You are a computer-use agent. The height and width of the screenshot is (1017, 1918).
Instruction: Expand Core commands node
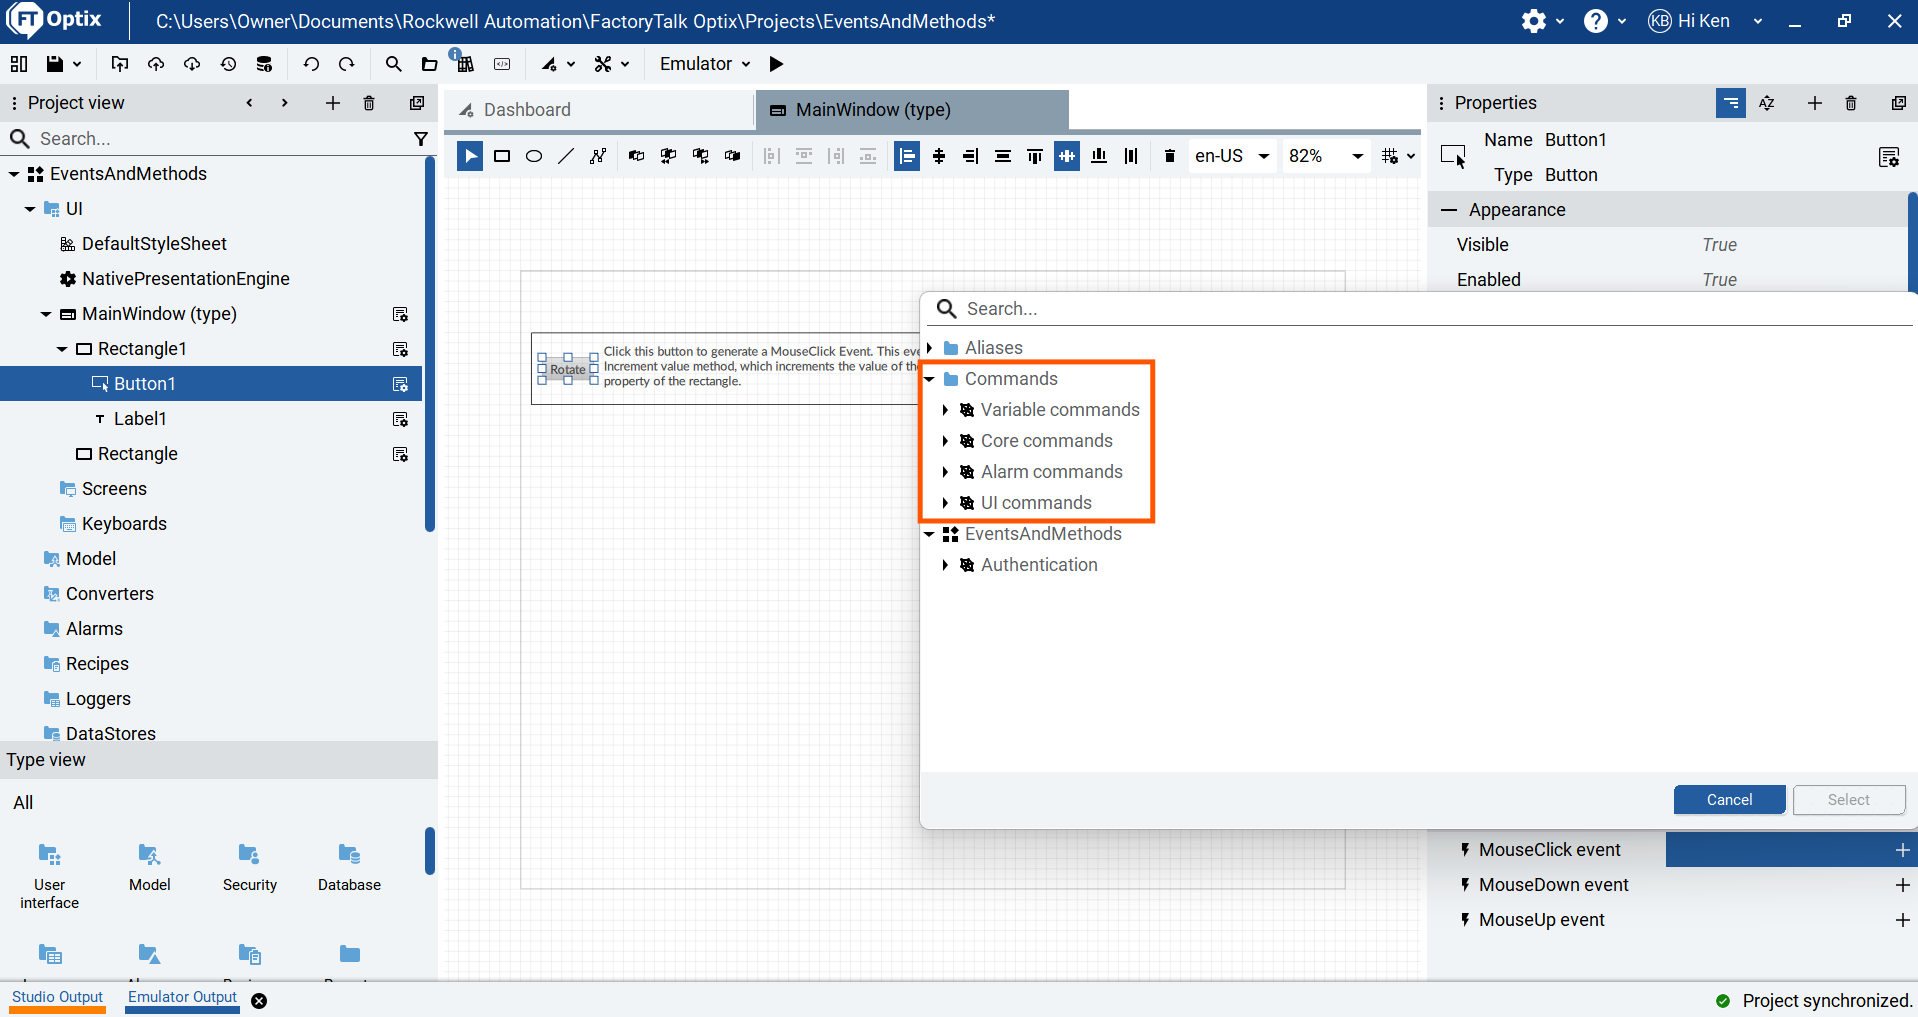click(945, 441)
